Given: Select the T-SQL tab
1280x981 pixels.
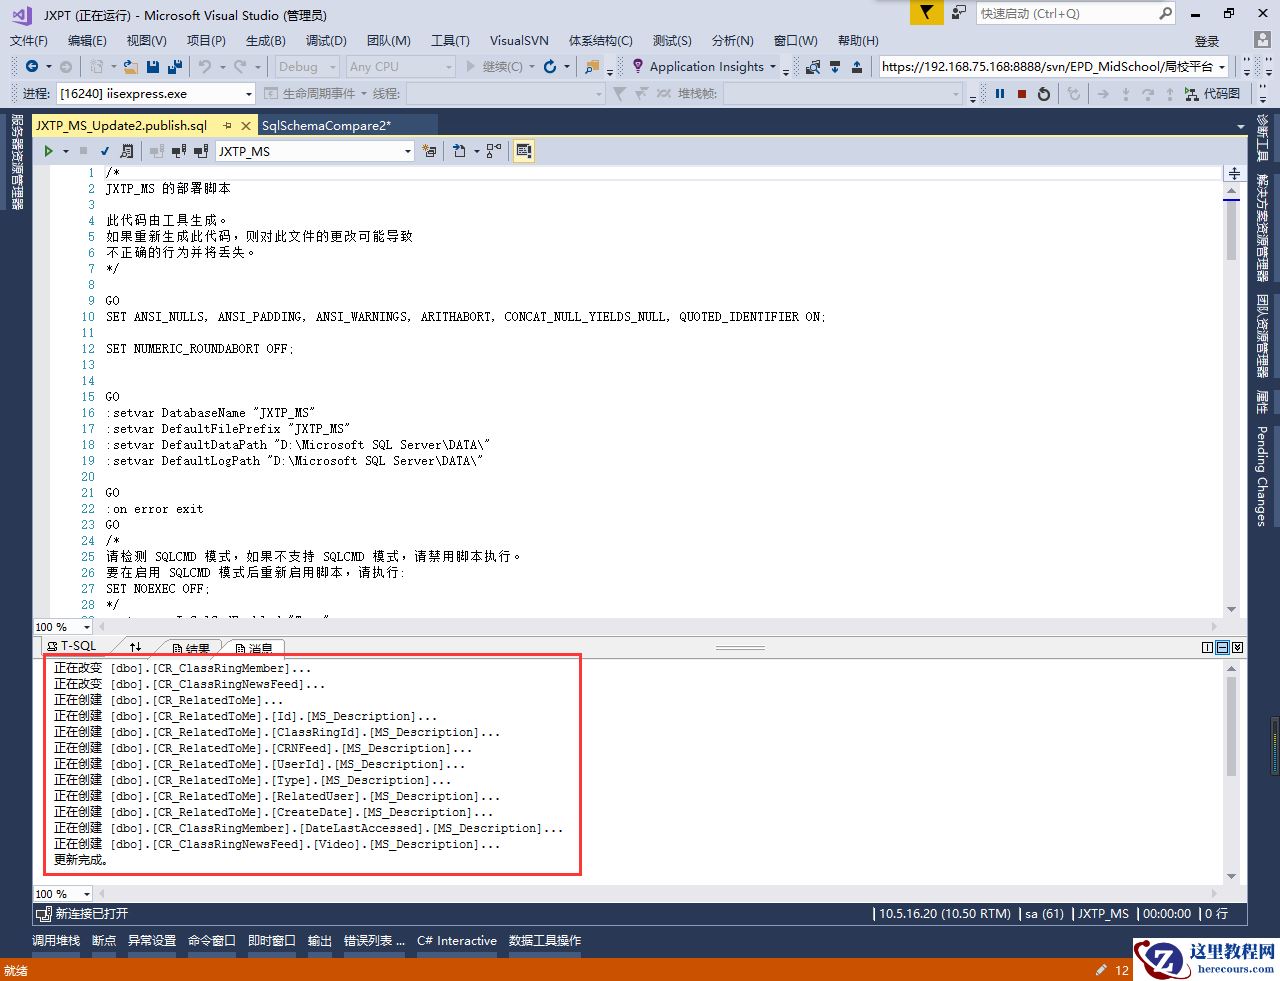Looking at the screenshot, I should 73,647.
